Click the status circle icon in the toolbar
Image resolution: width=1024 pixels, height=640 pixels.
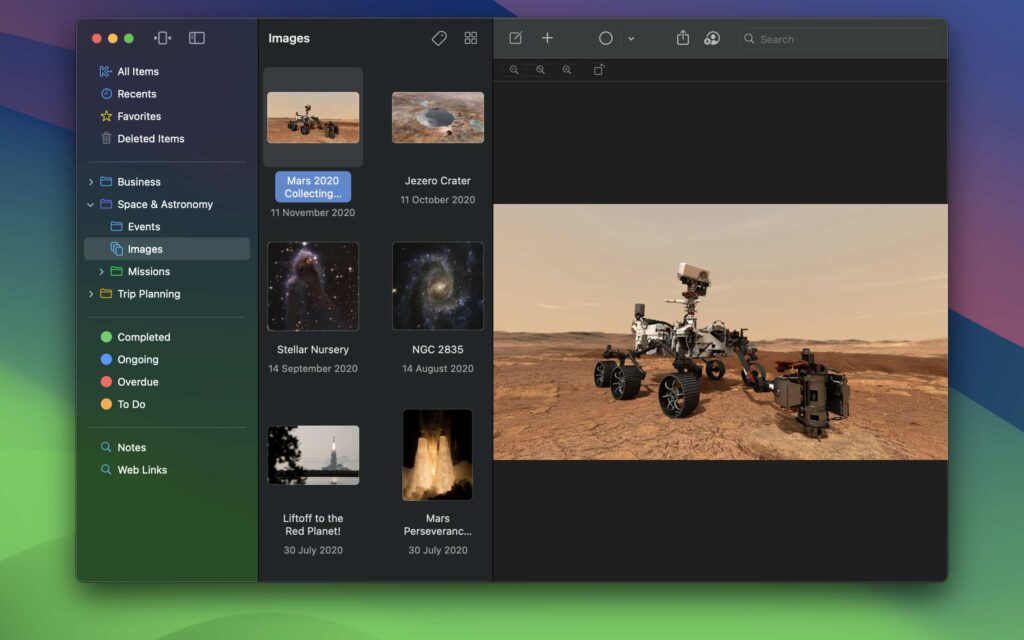(x=606, y=38)
